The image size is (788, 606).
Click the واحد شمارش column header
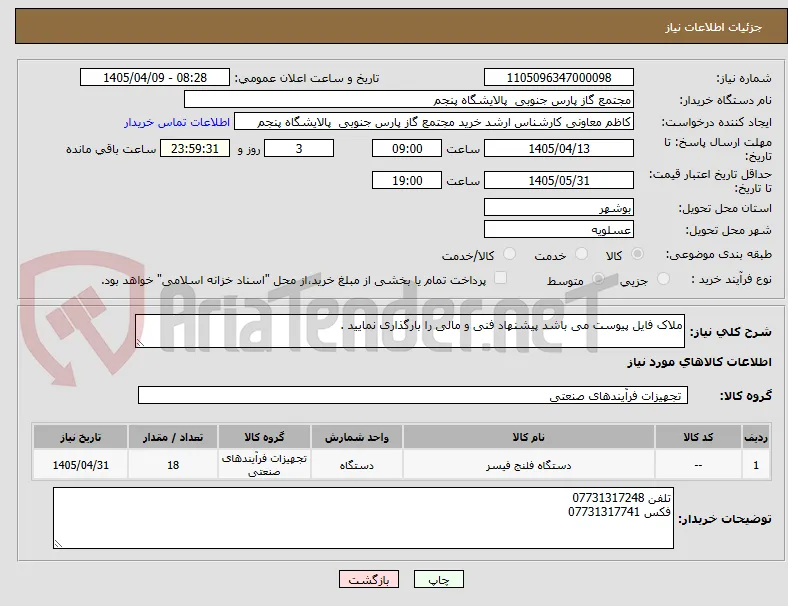tap(357, 437)
